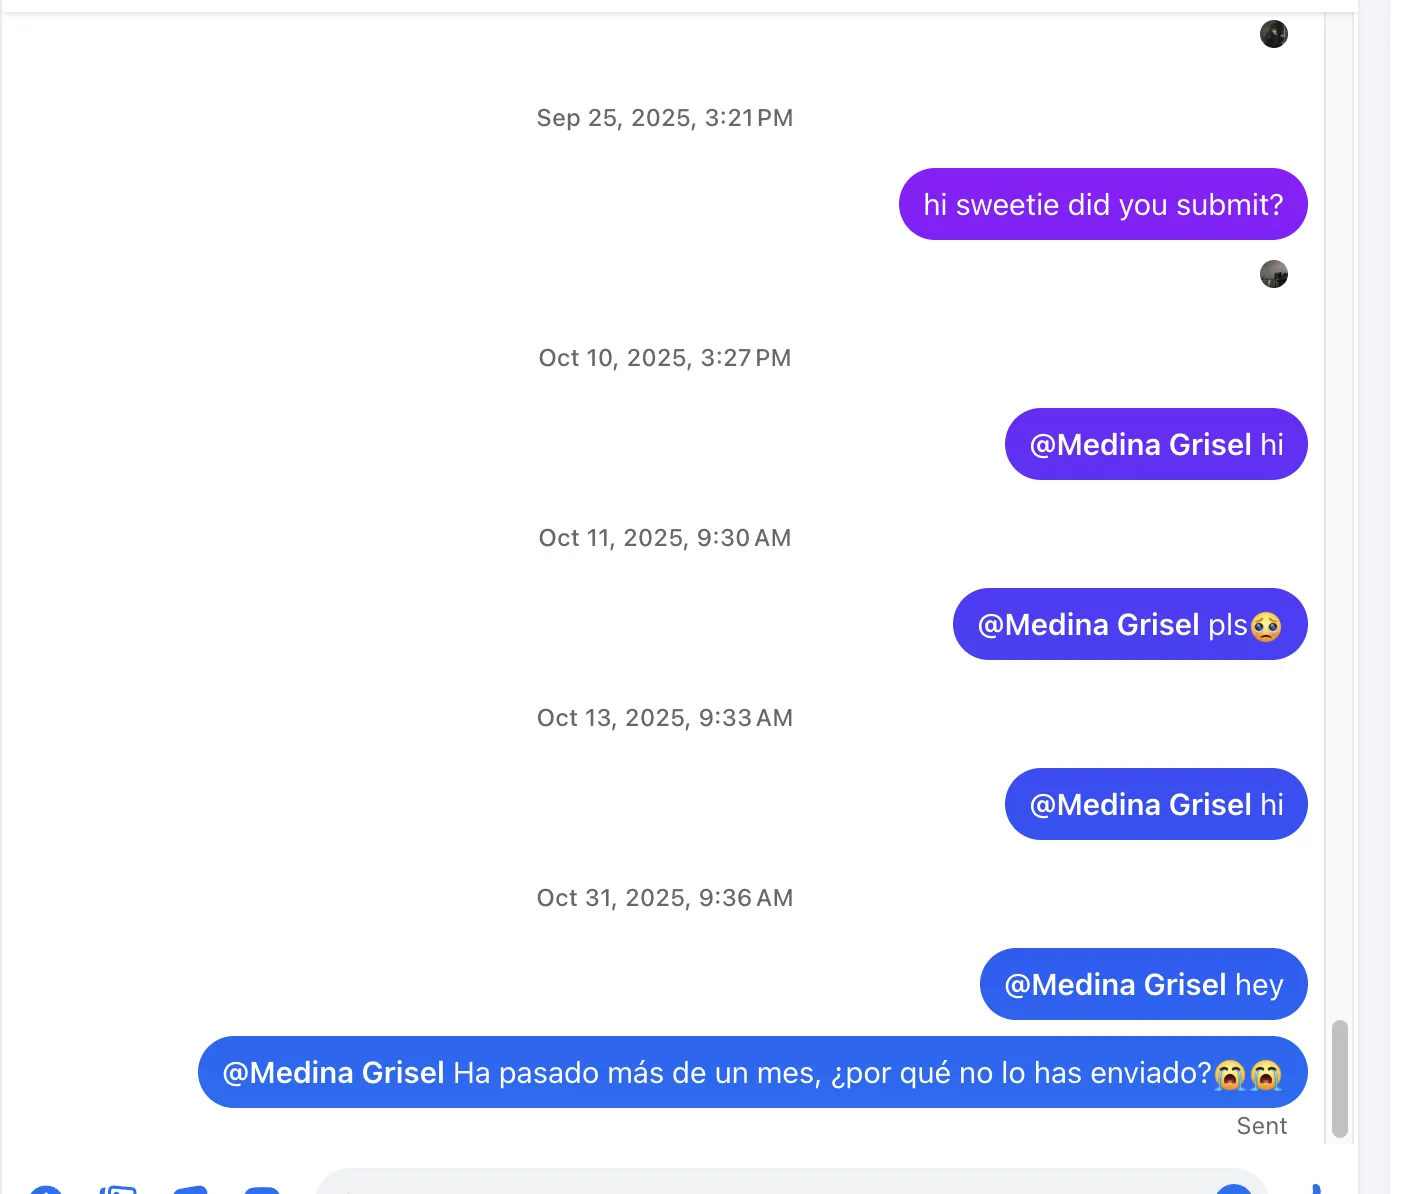1408x1194 pixels.
Task: Open more actions with the plus icon
Action: [x=46, y=1189]
